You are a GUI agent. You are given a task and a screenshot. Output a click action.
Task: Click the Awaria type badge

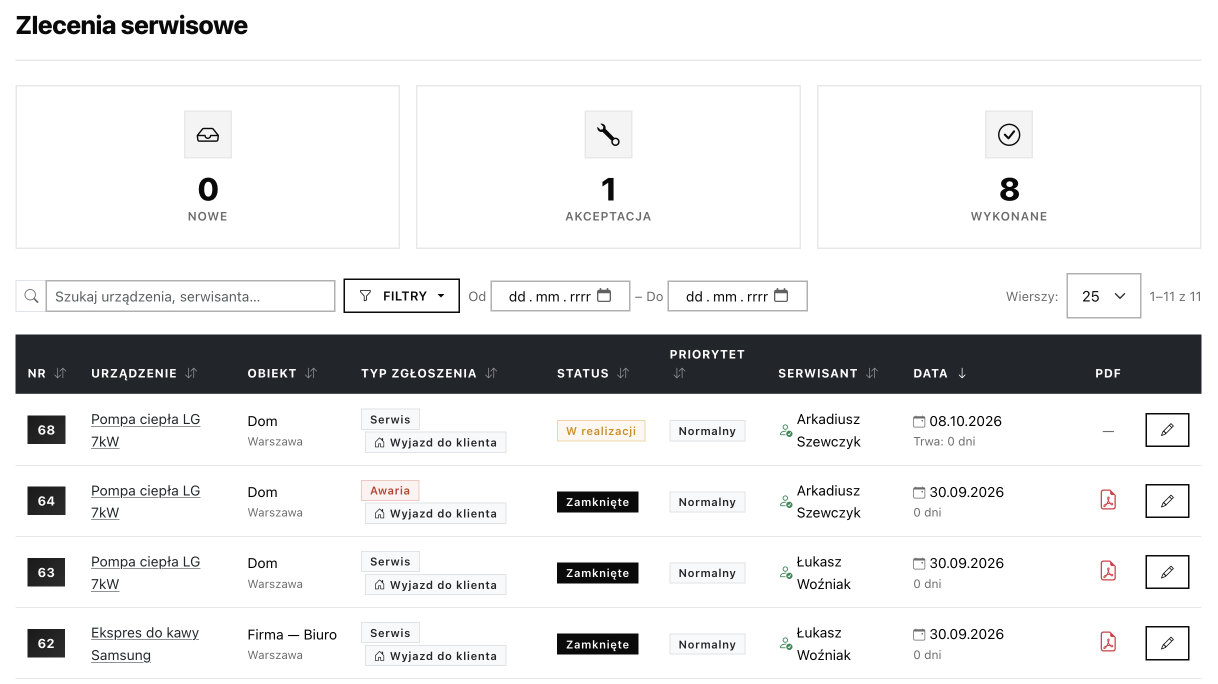(390, 491)
